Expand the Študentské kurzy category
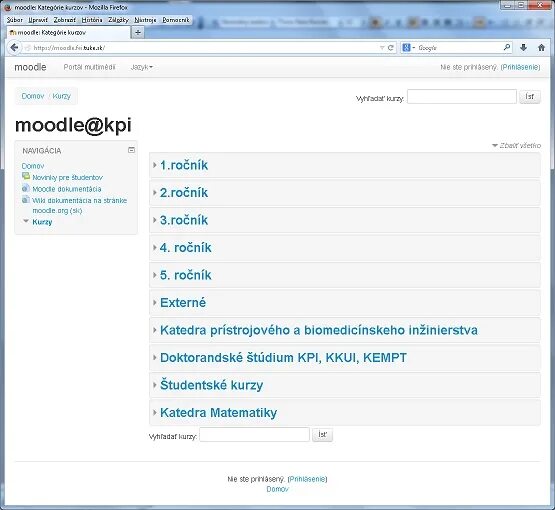The height and width of the screenshot is (510, 555). click(x=155, y=385)
